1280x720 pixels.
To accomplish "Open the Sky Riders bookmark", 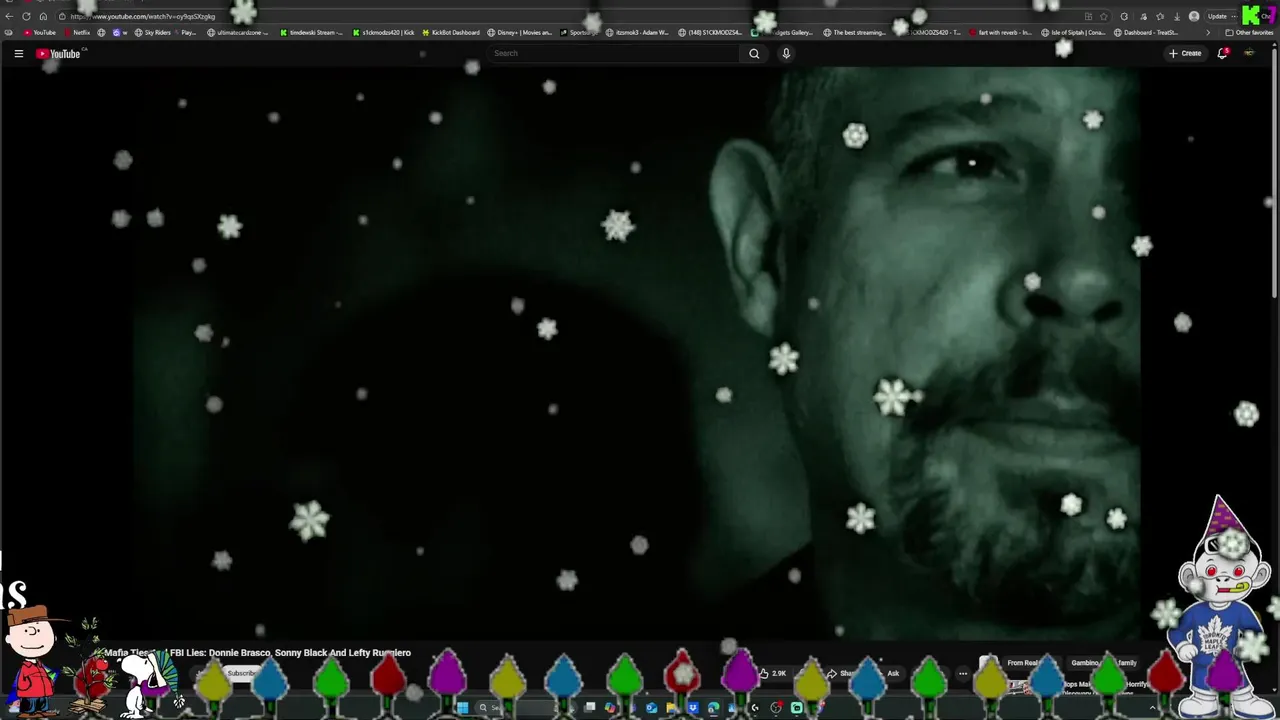I will tap(152, 33).
